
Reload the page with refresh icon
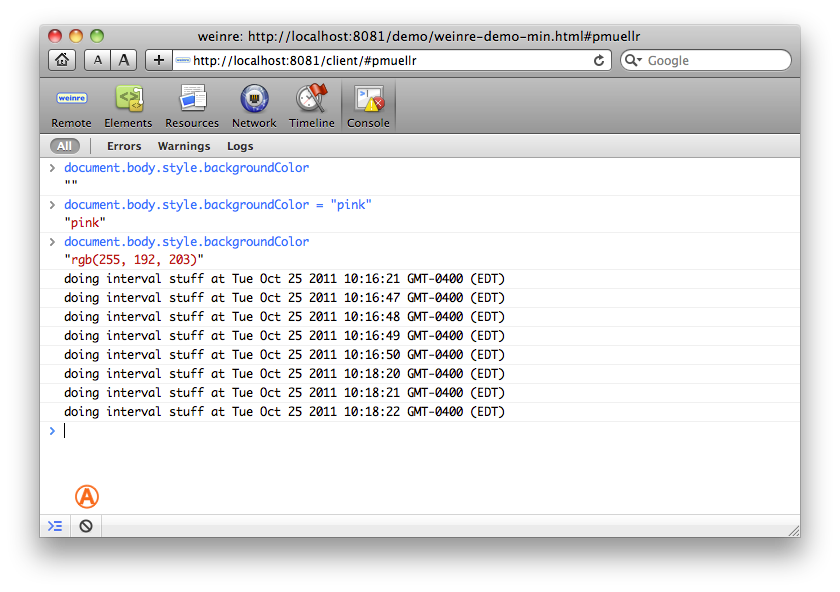pyautogui.click(x=599, y=60)
